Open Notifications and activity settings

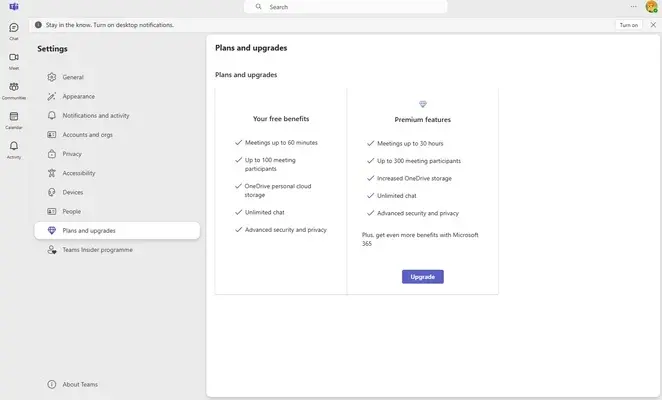[95, 115]
